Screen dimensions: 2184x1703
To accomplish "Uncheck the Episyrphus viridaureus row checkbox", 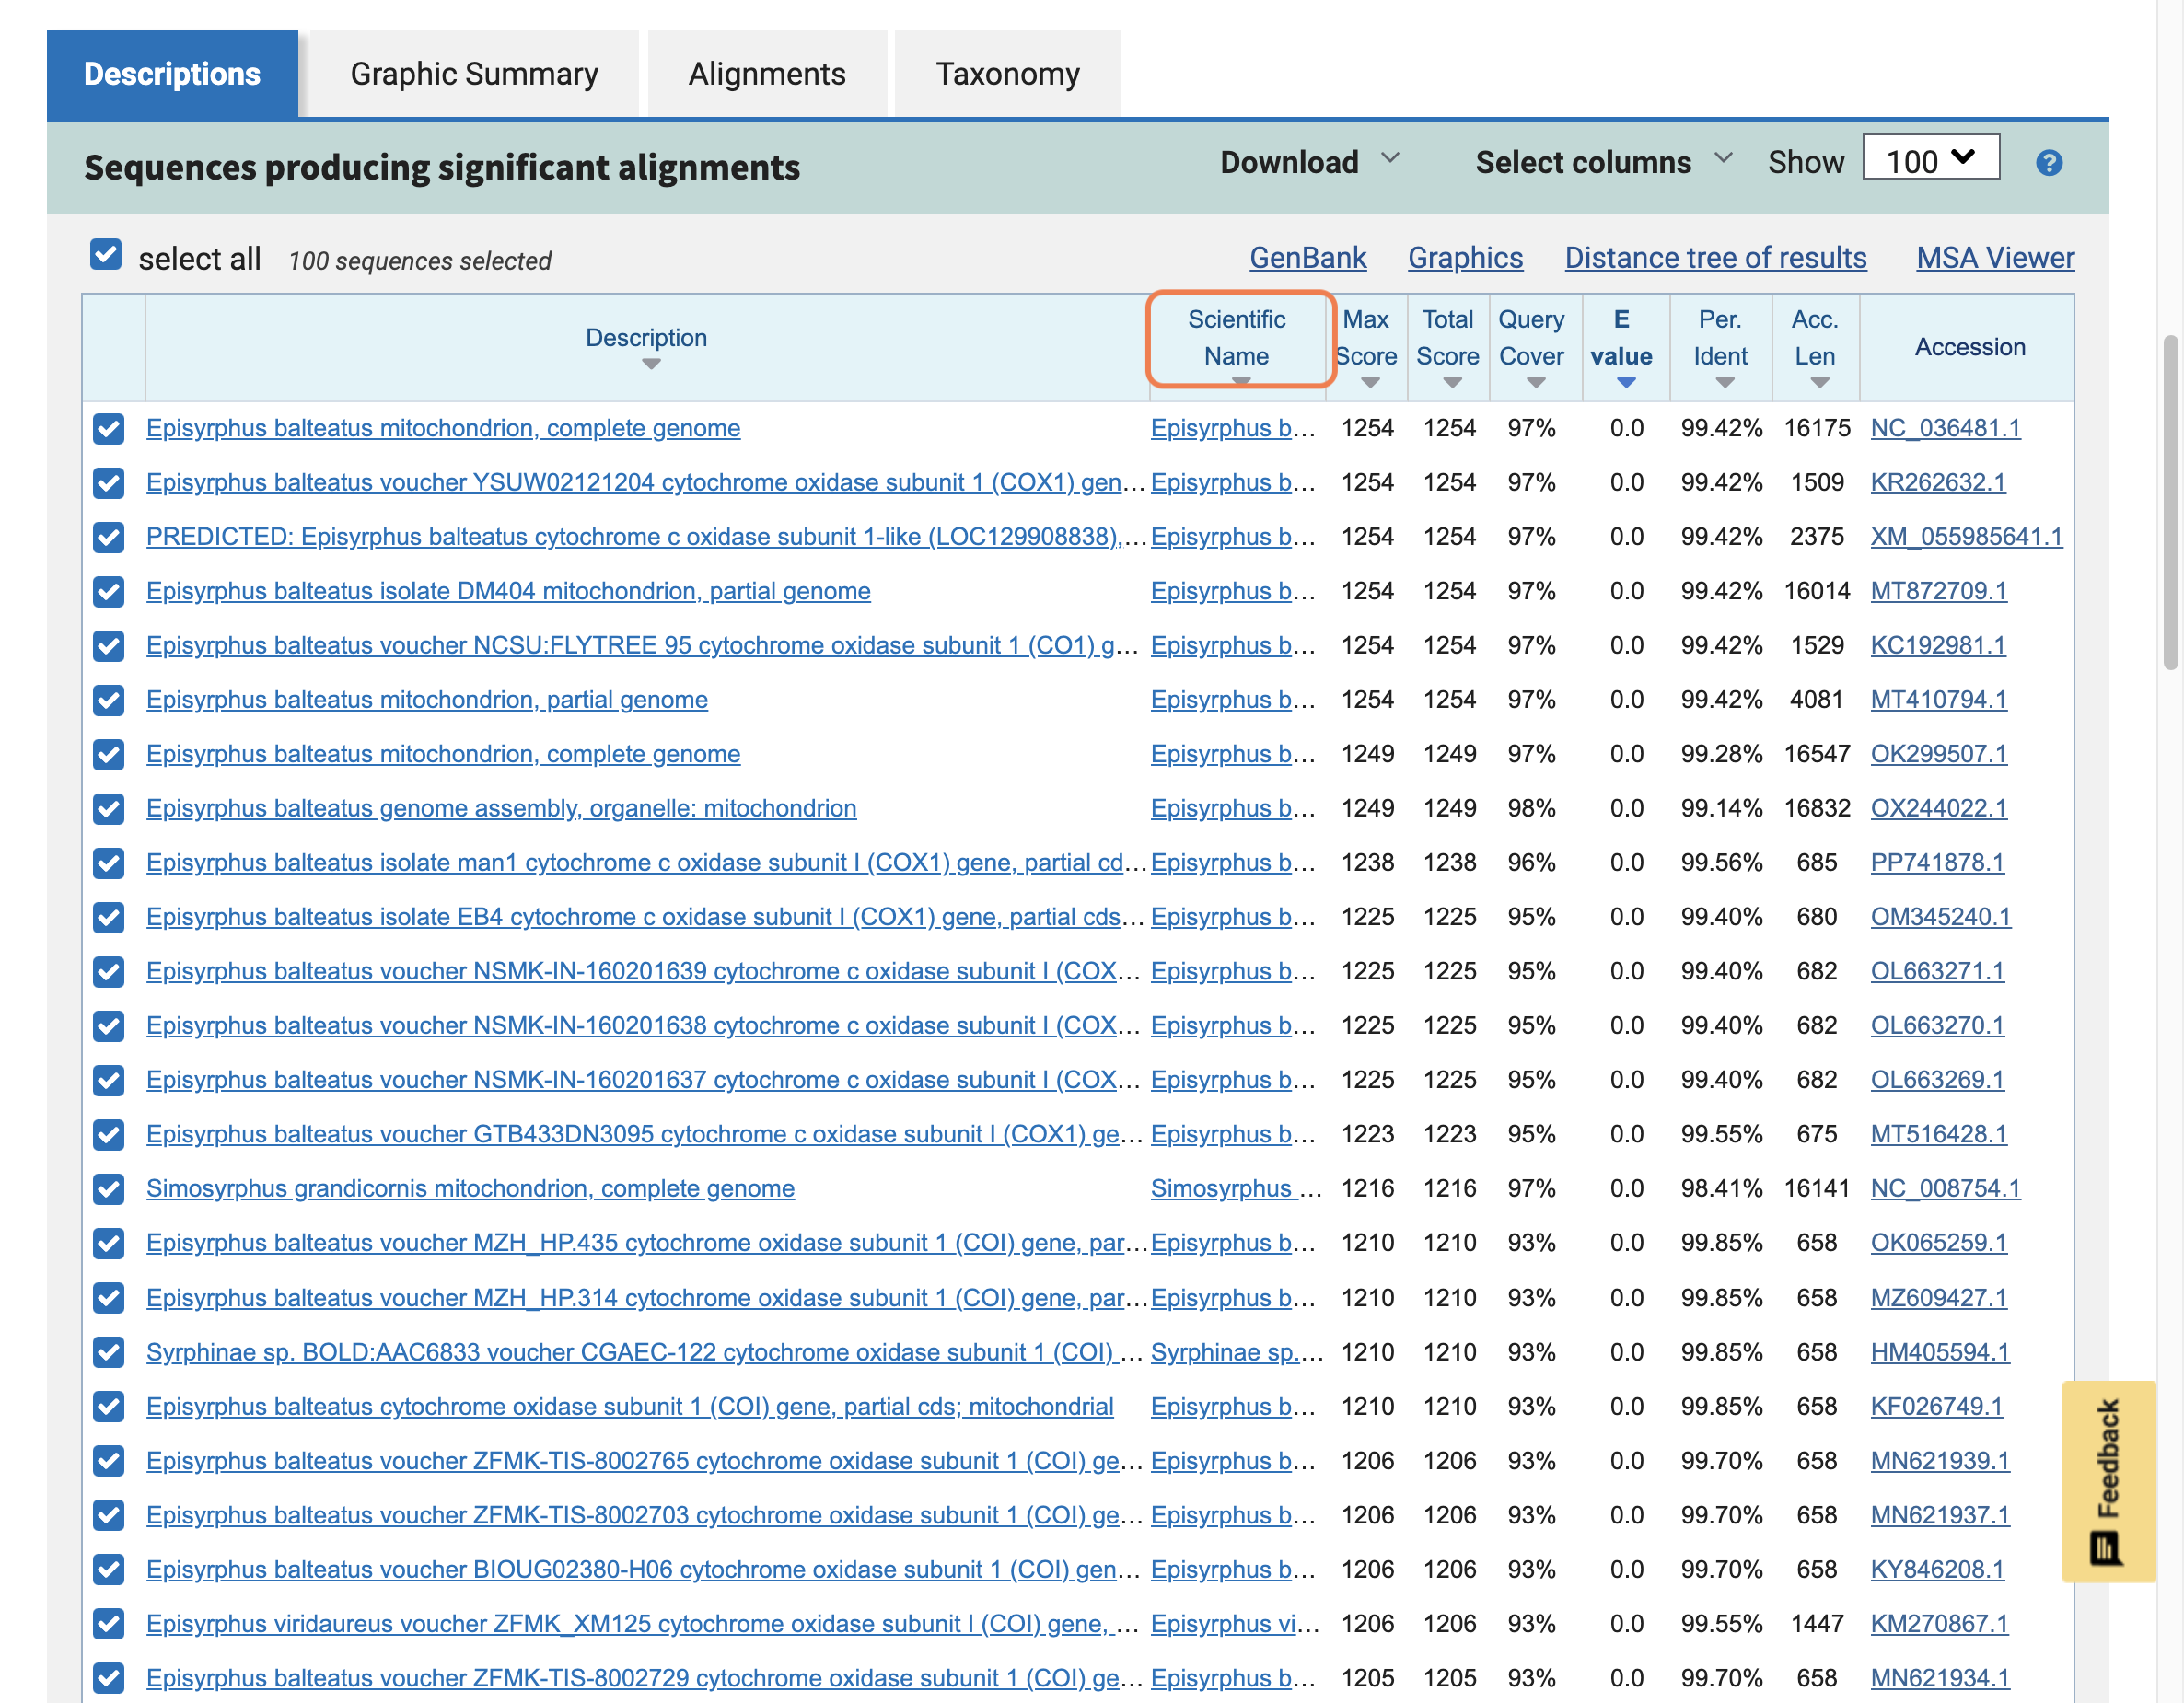I will coord(108,1624).
